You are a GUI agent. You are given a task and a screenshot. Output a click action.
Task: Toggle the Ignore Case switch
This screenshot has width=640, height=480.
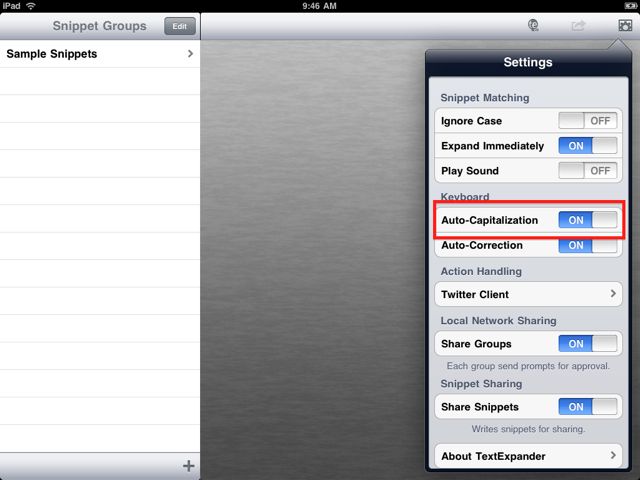(588, 121)
